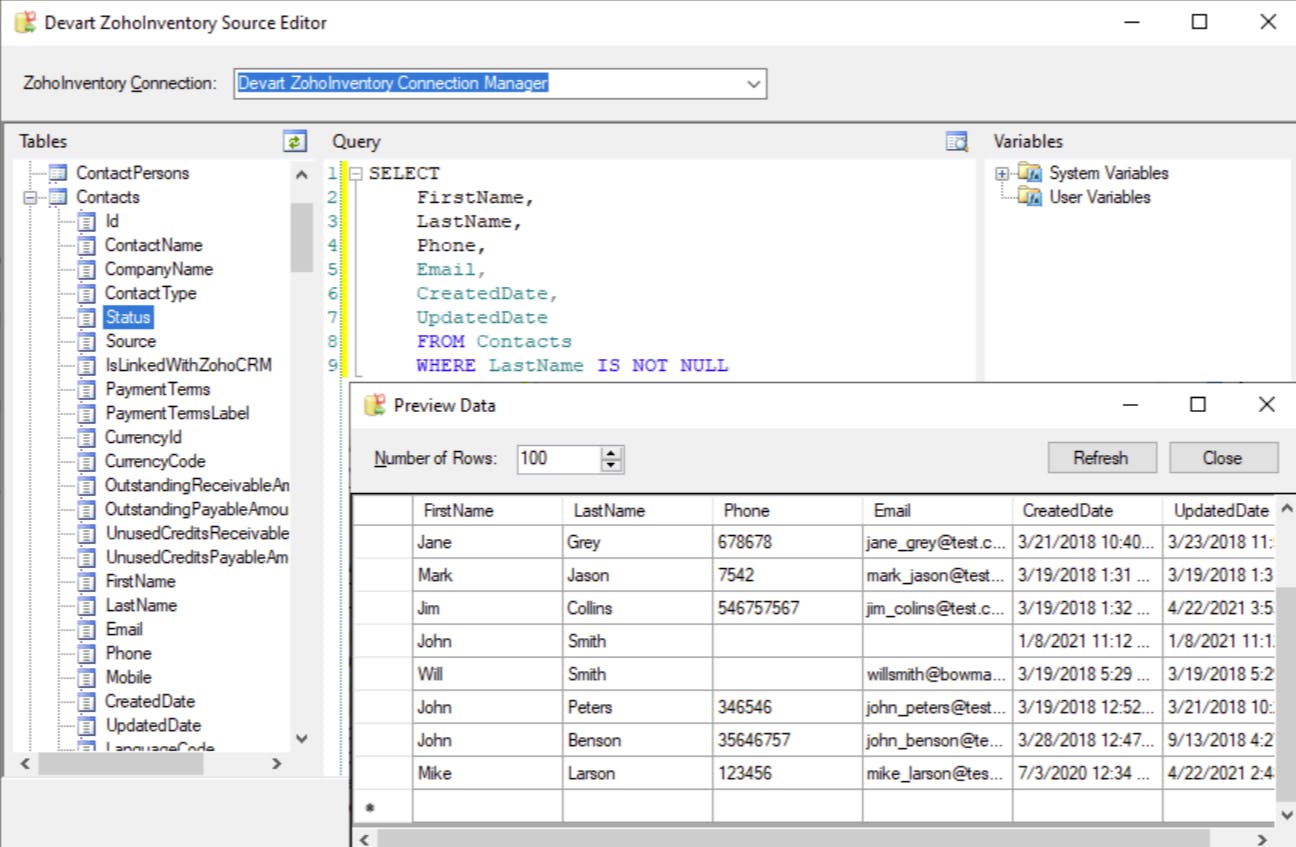The height and width of the screenshot is (847, 1296).
Task: Click the CurrencyCode field icon
Action: click(88, 461)
